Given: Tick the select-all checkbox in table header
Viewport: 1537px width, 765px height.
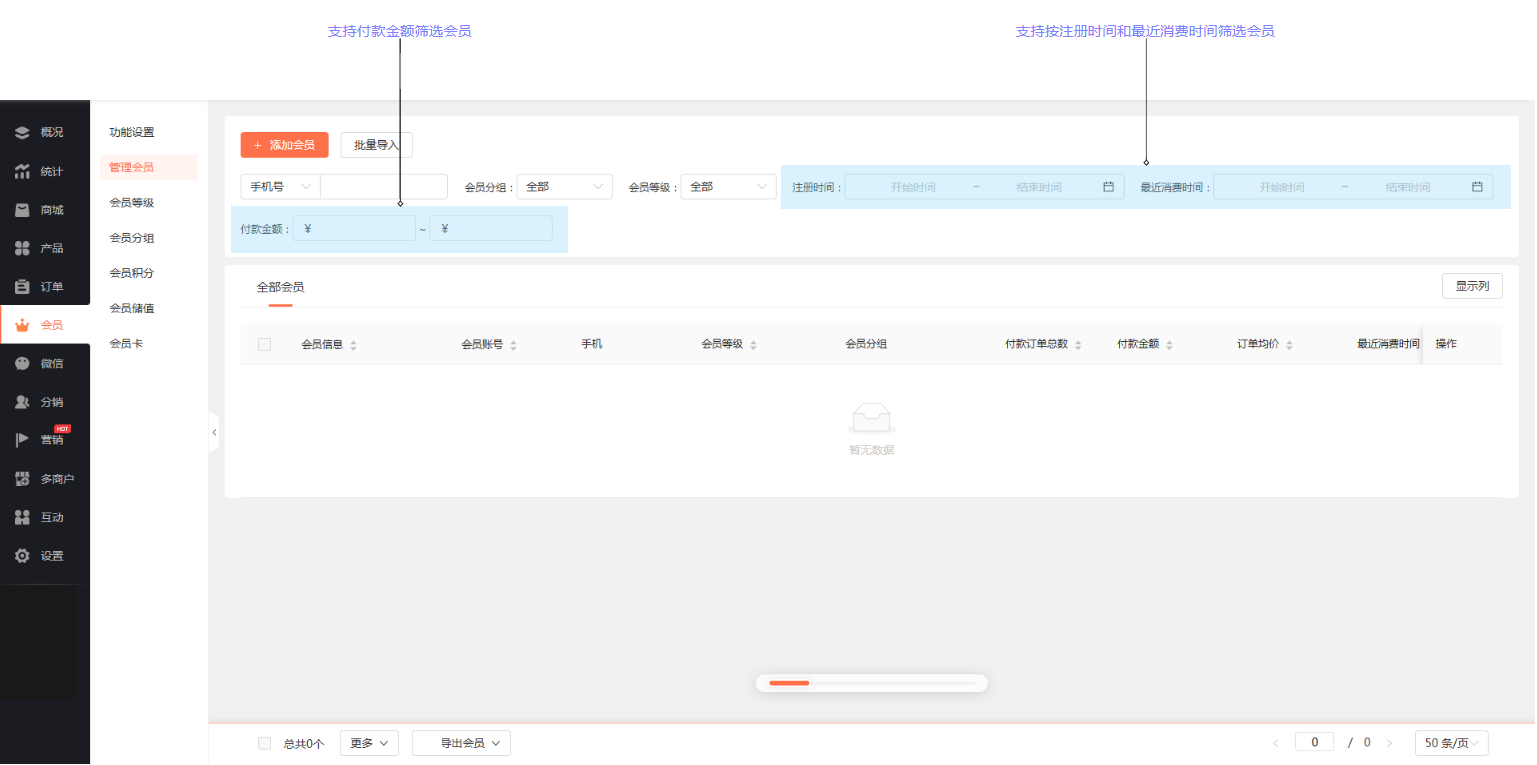Looking at the screenshot, I should [264, 344].
